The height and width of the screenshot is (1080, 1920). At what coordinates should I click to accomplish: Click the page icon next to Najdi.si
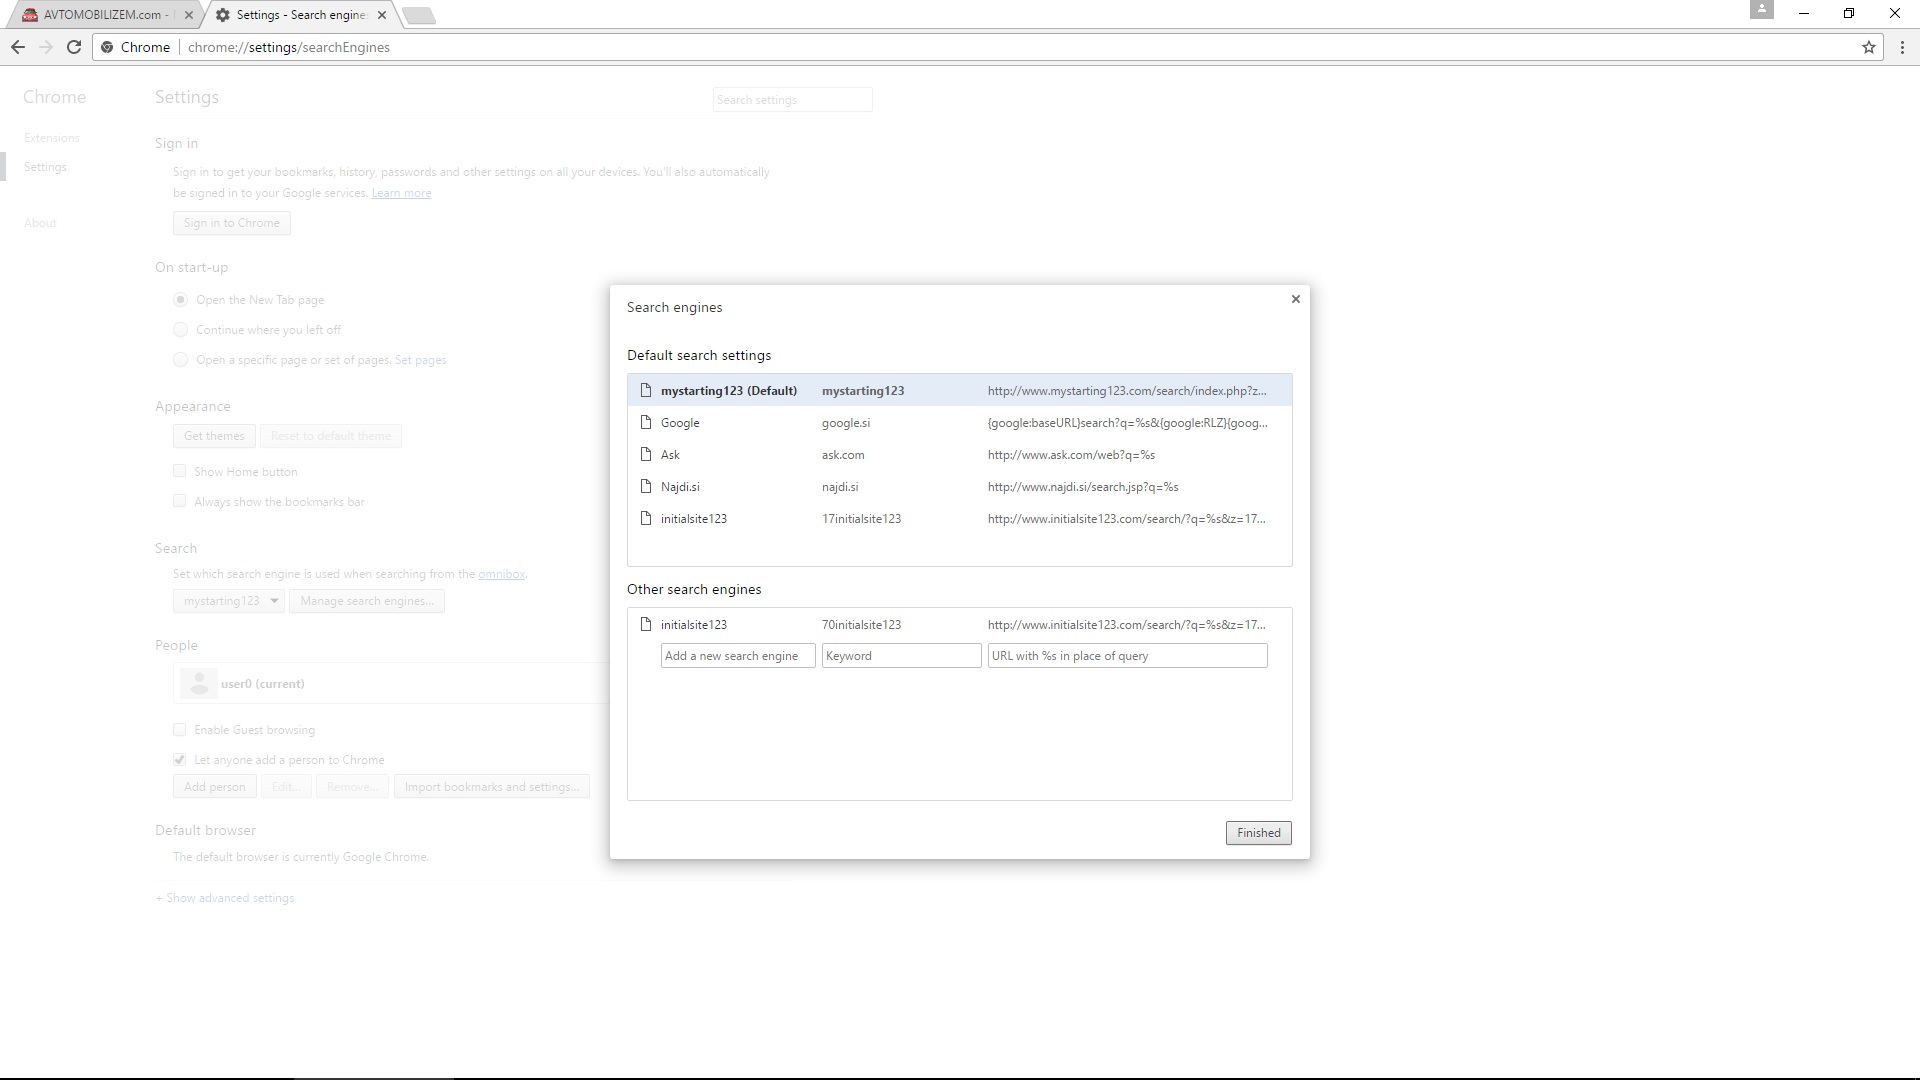coord(646,486)
